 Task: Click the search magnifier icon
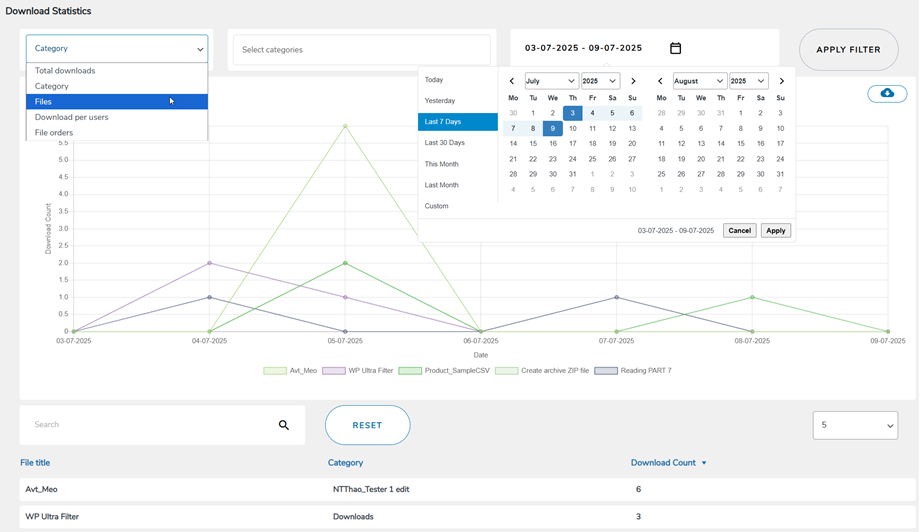[x=284, y=425]
